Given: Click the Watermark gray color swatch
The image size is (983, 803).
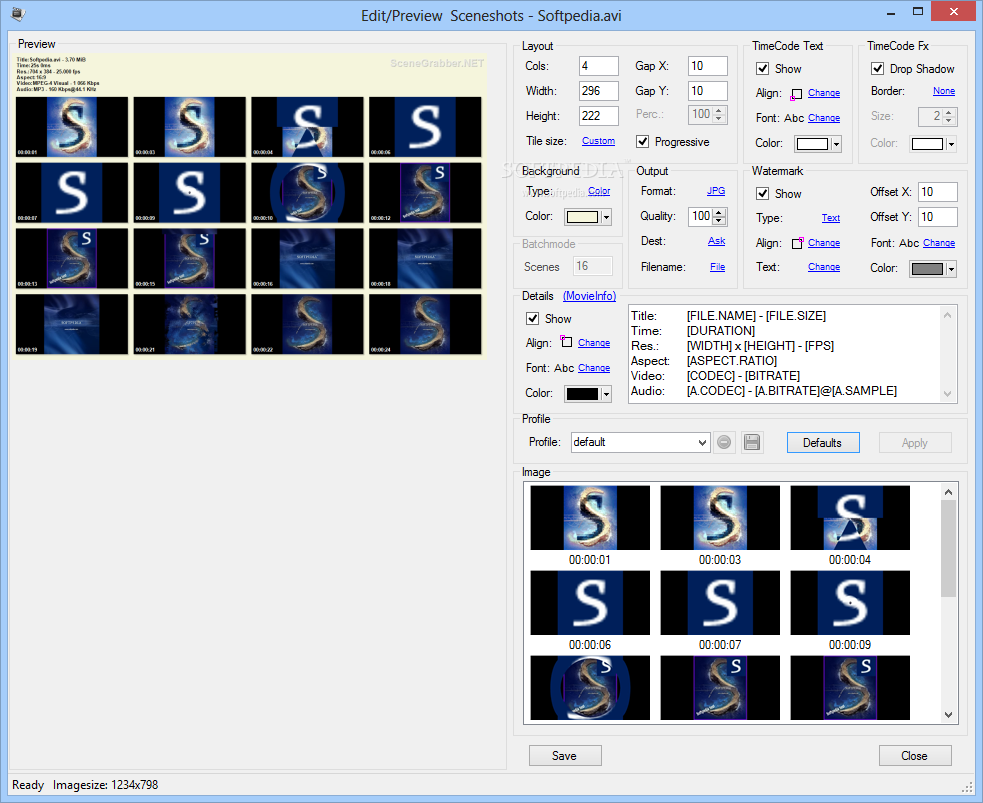Looking at the screenshot, I should click(927, 269).
